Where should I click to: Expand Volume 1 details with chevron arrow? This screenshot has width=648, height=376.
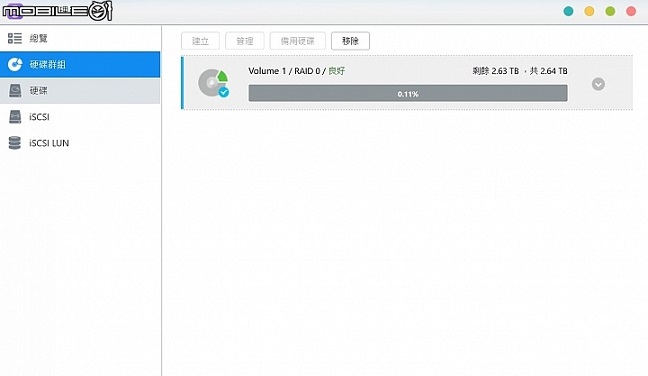598,84
